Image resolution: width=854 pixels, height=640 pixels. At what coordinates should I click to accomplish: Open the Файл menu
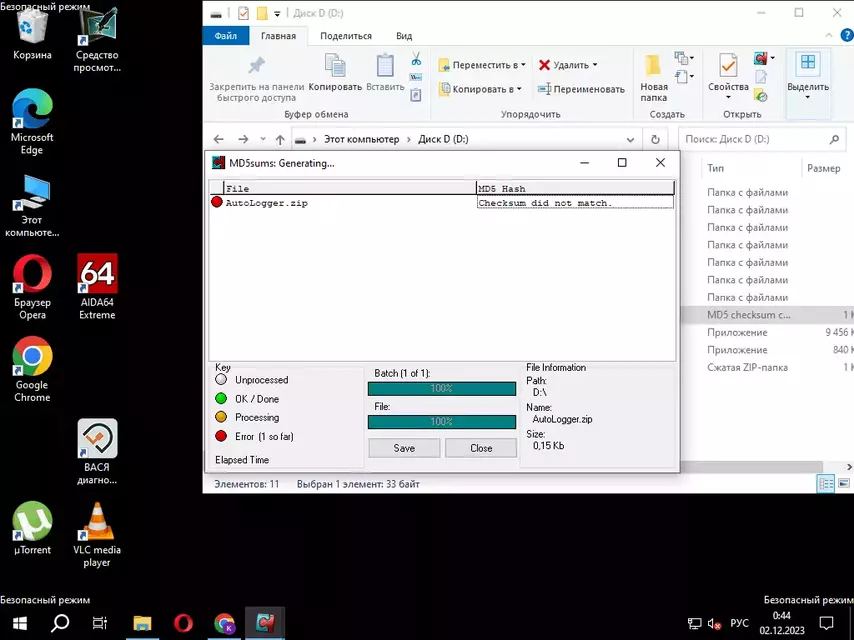click(x=225, y=35)
